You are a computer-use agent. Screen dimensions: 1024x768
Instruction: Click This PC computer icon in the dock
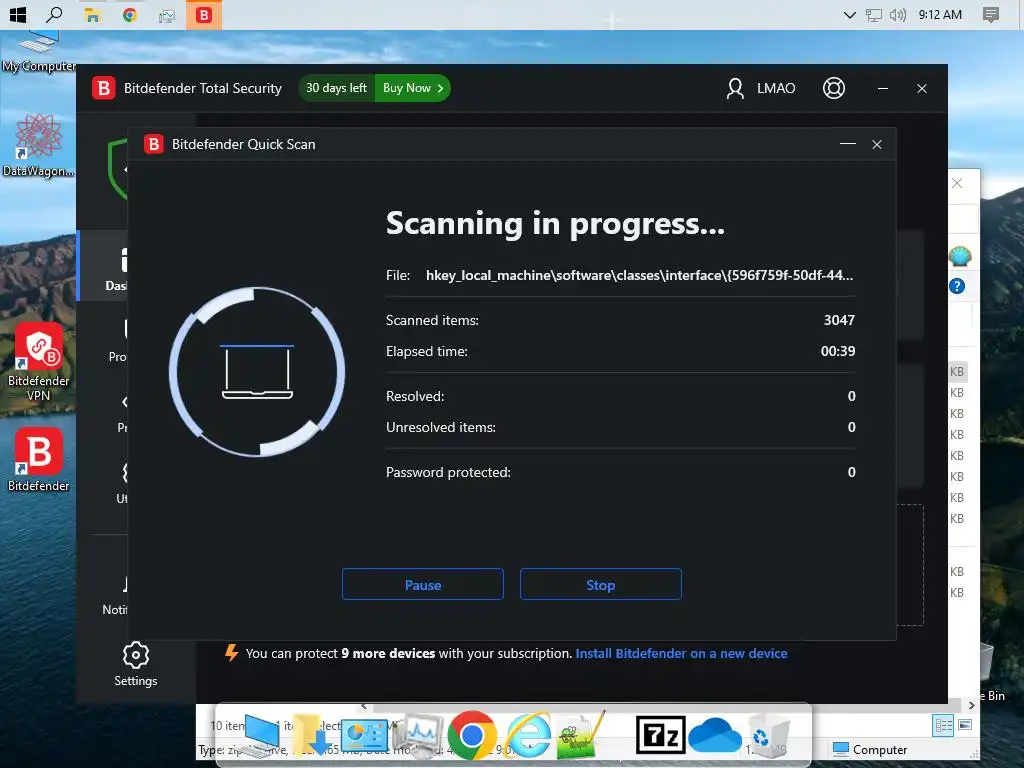click(261, 735)
